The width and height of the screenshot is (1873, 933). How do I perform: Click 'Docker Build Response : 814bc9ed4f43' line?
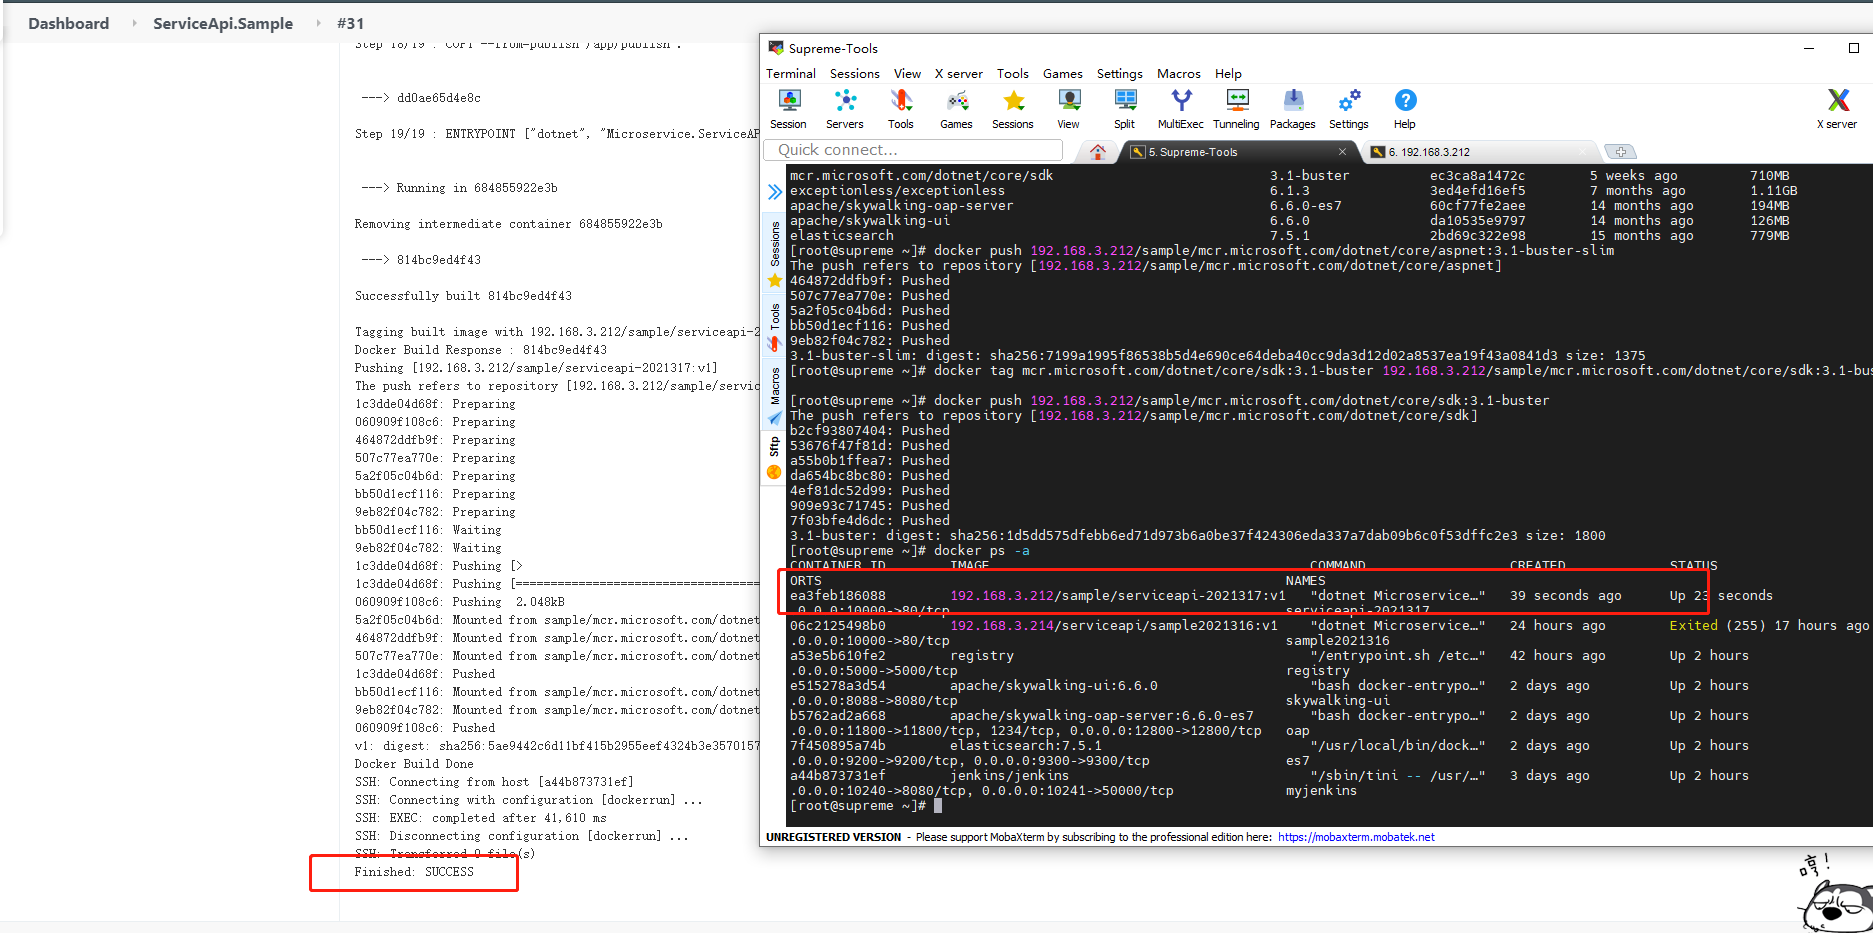(480, 350)
